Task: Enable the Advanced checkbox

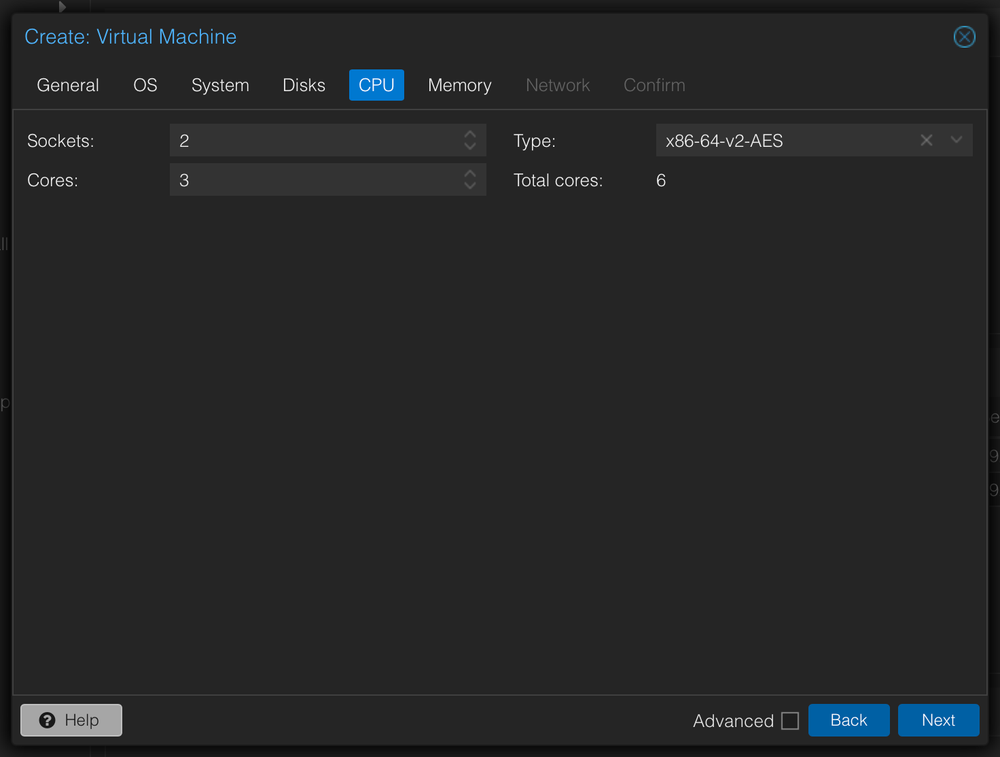Action: click(790, 720)
